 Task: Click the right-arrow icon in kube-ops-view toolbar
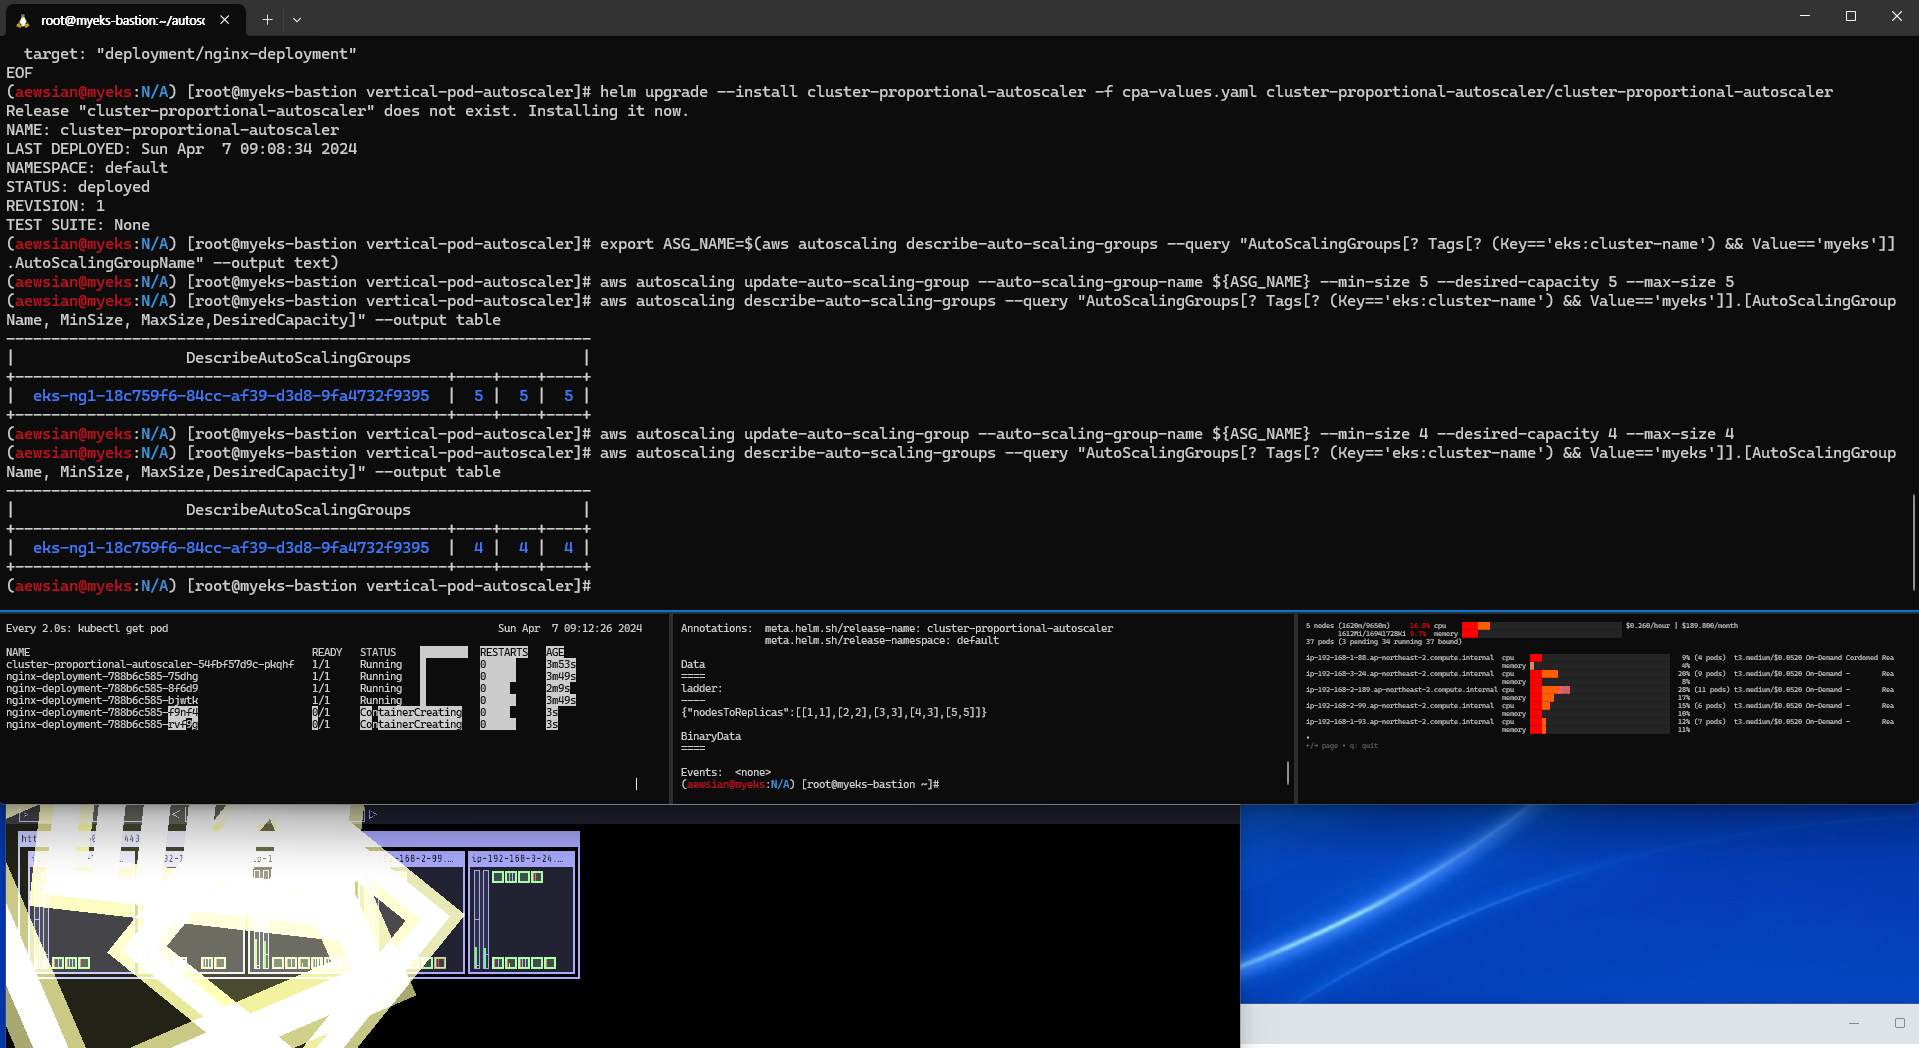click(373, 815)
